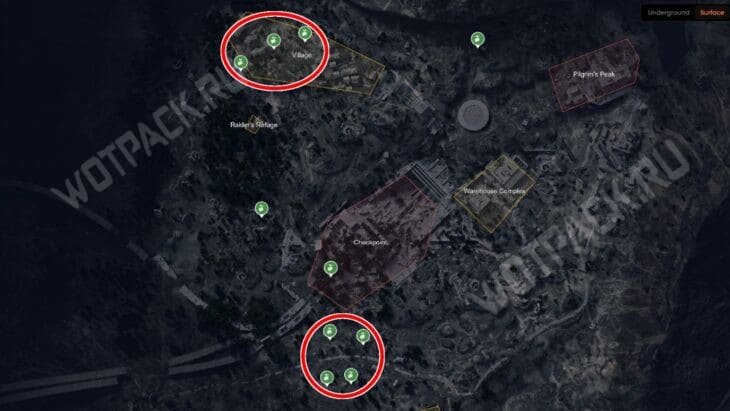Select the Surface map layer
Screen dimensions: 730x411
(711, 13)
